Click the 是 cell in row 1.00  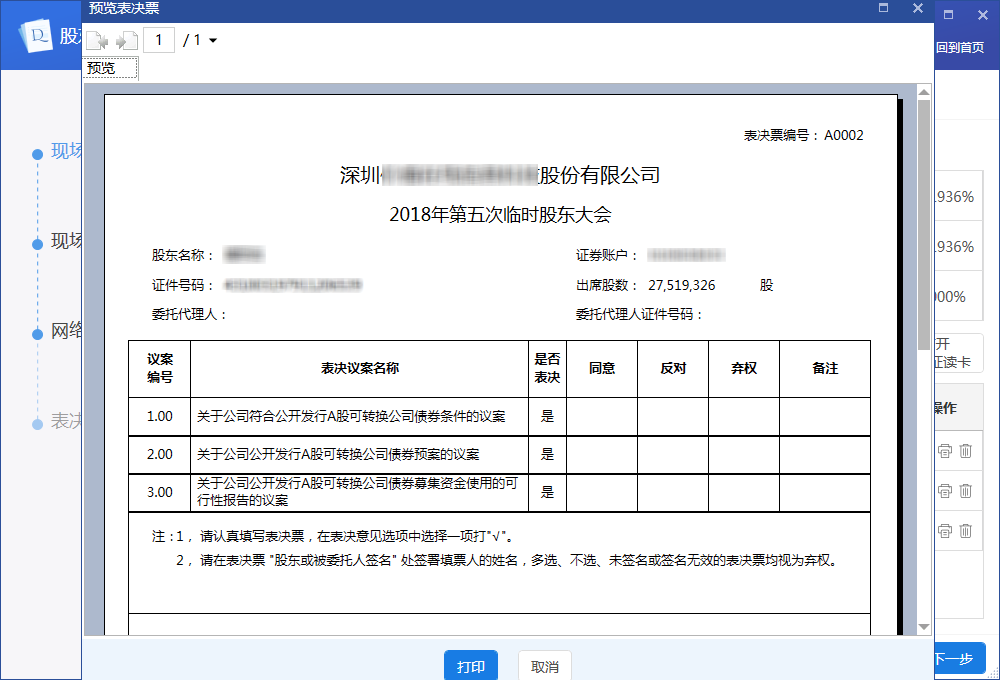point(547,417)
